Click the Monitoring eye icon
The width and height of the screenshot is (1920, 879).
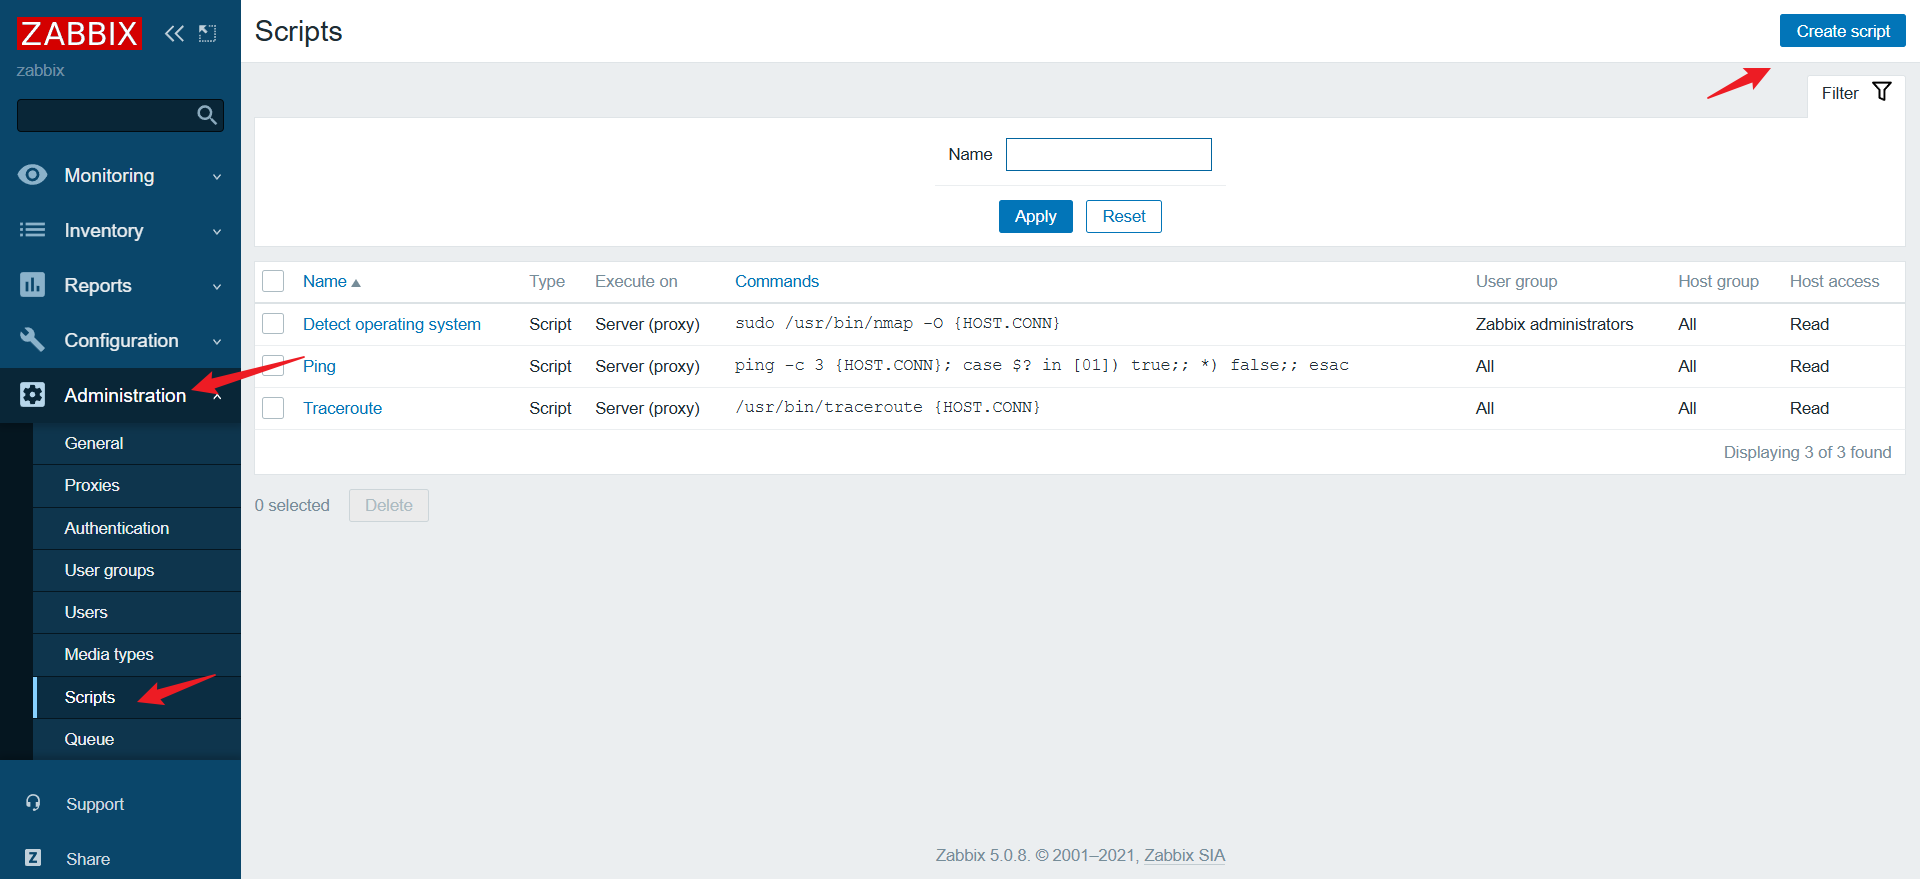tap(32, 175)
